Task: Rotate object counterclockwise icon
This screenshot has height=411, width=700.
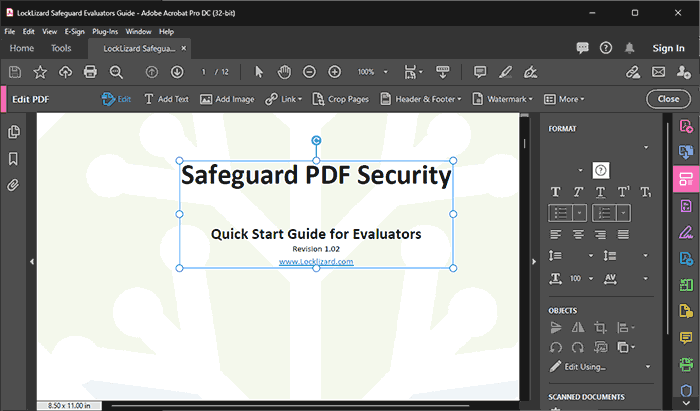Action: tap(556, 347)
